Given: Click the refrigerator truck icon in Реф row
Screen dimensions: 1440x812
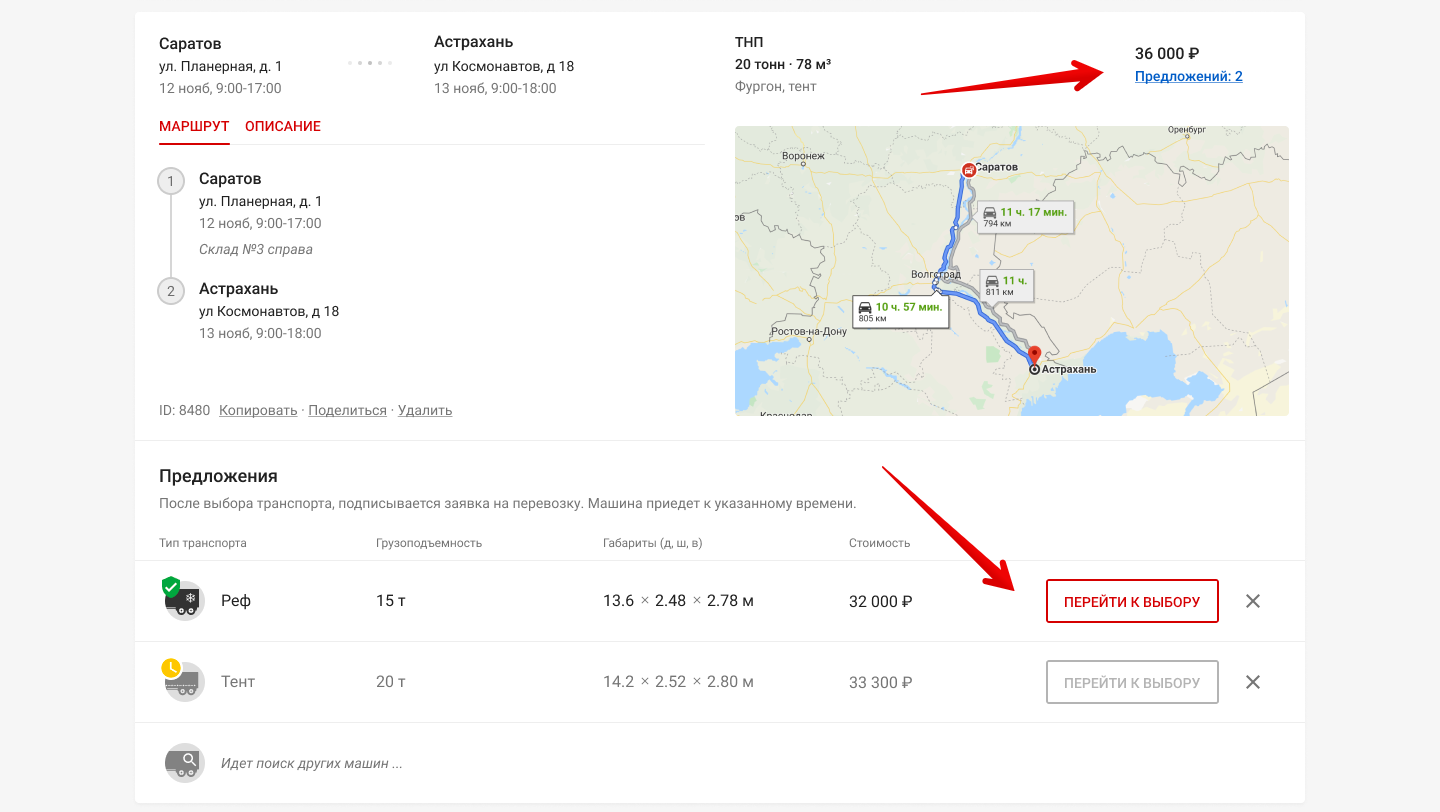Looking at the screenshot, I should (184, 601).
